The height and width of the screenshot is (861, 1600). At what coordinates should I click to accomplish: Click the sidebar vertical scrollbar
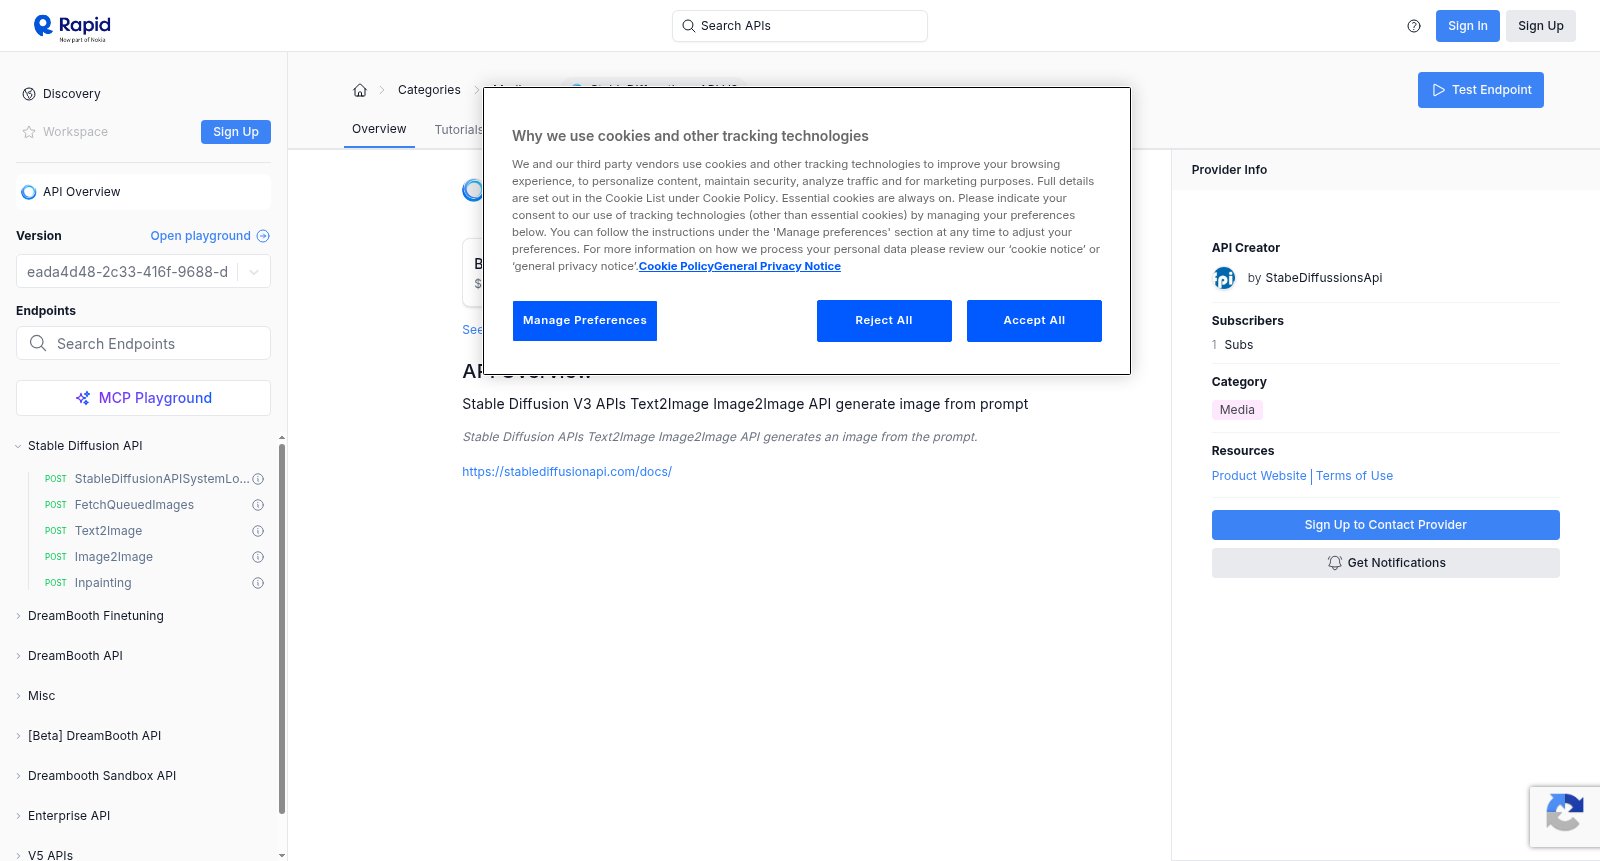click(x=282, y=630)
